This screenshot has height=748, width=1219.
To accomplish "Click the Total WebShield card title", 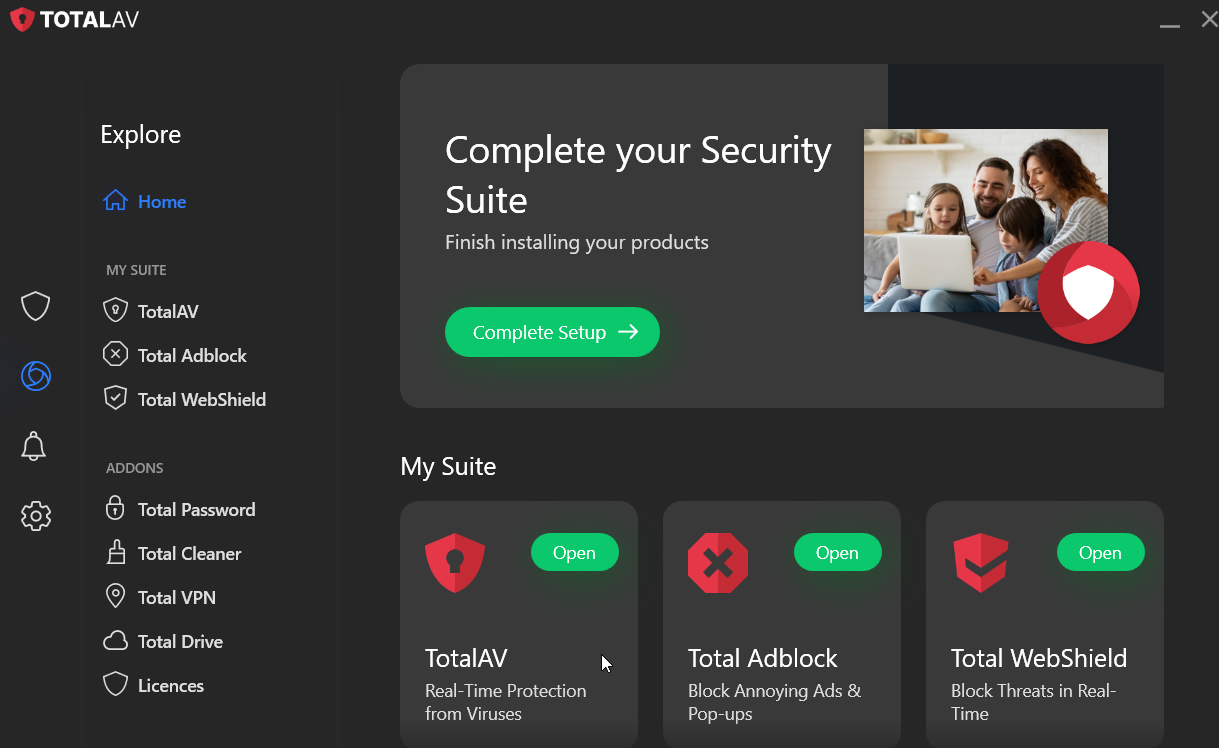I will tap(1039, 658).
